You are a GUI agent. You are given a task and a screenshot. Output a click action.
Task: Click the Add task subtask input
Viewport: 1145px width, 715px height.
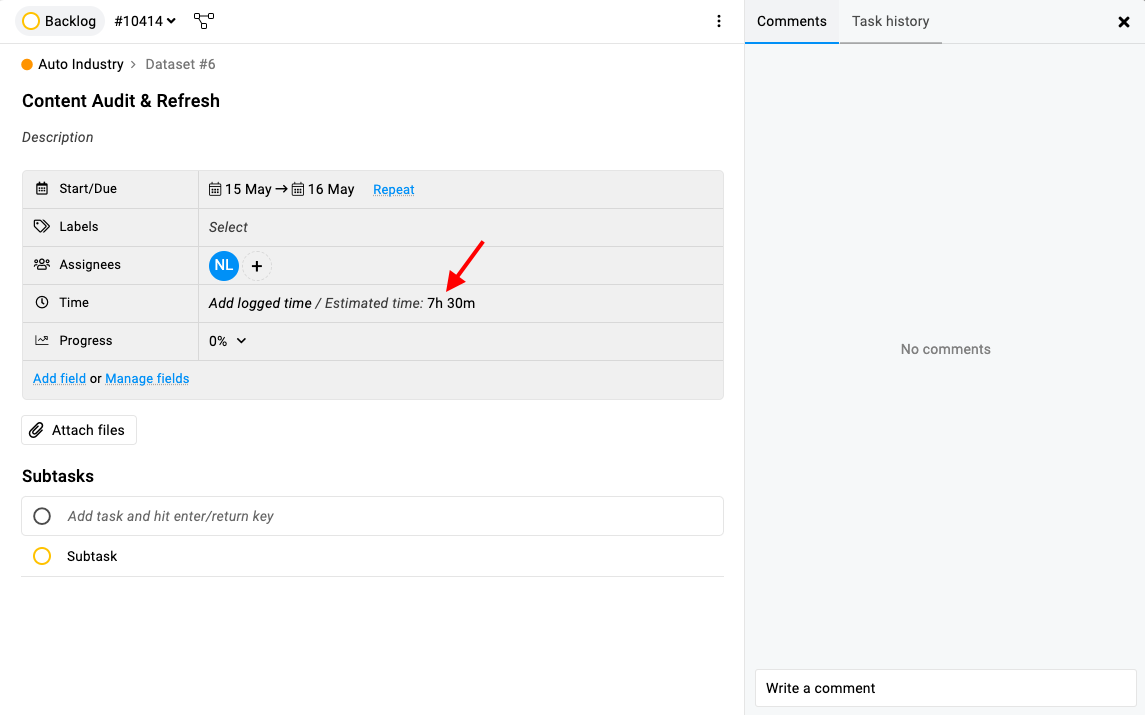click(372, 516)
